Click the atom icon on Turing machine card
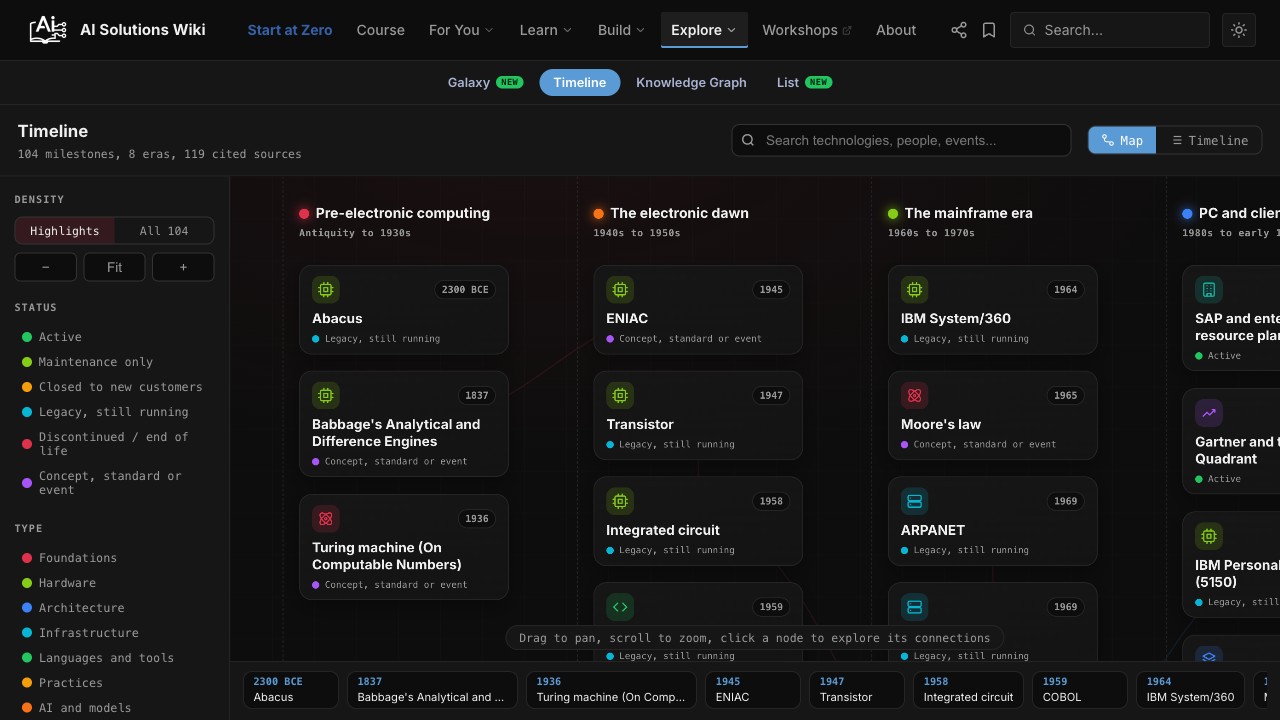This screenshot has height=720, width=1280. 326,519
